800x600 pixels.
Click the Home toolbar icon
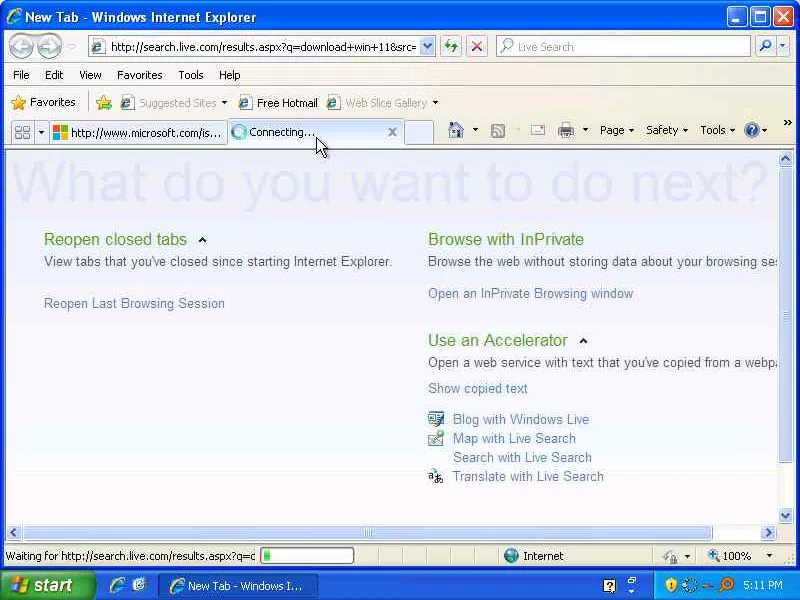(x=456, y=130)
